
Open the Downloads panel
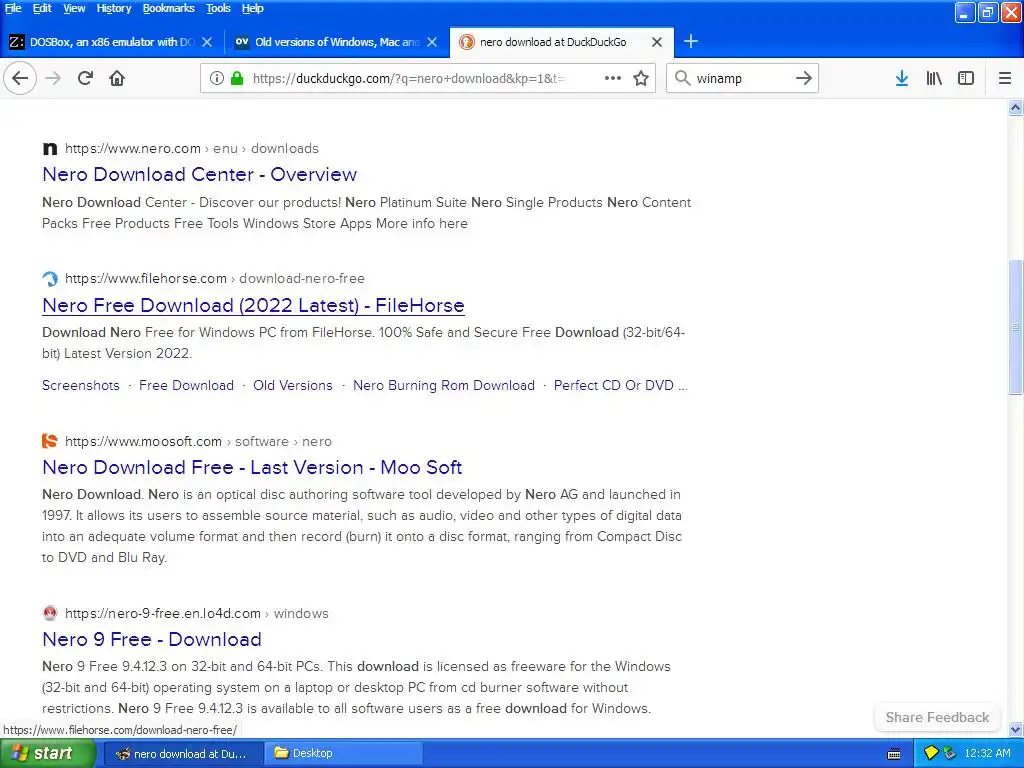pos(902,78)
